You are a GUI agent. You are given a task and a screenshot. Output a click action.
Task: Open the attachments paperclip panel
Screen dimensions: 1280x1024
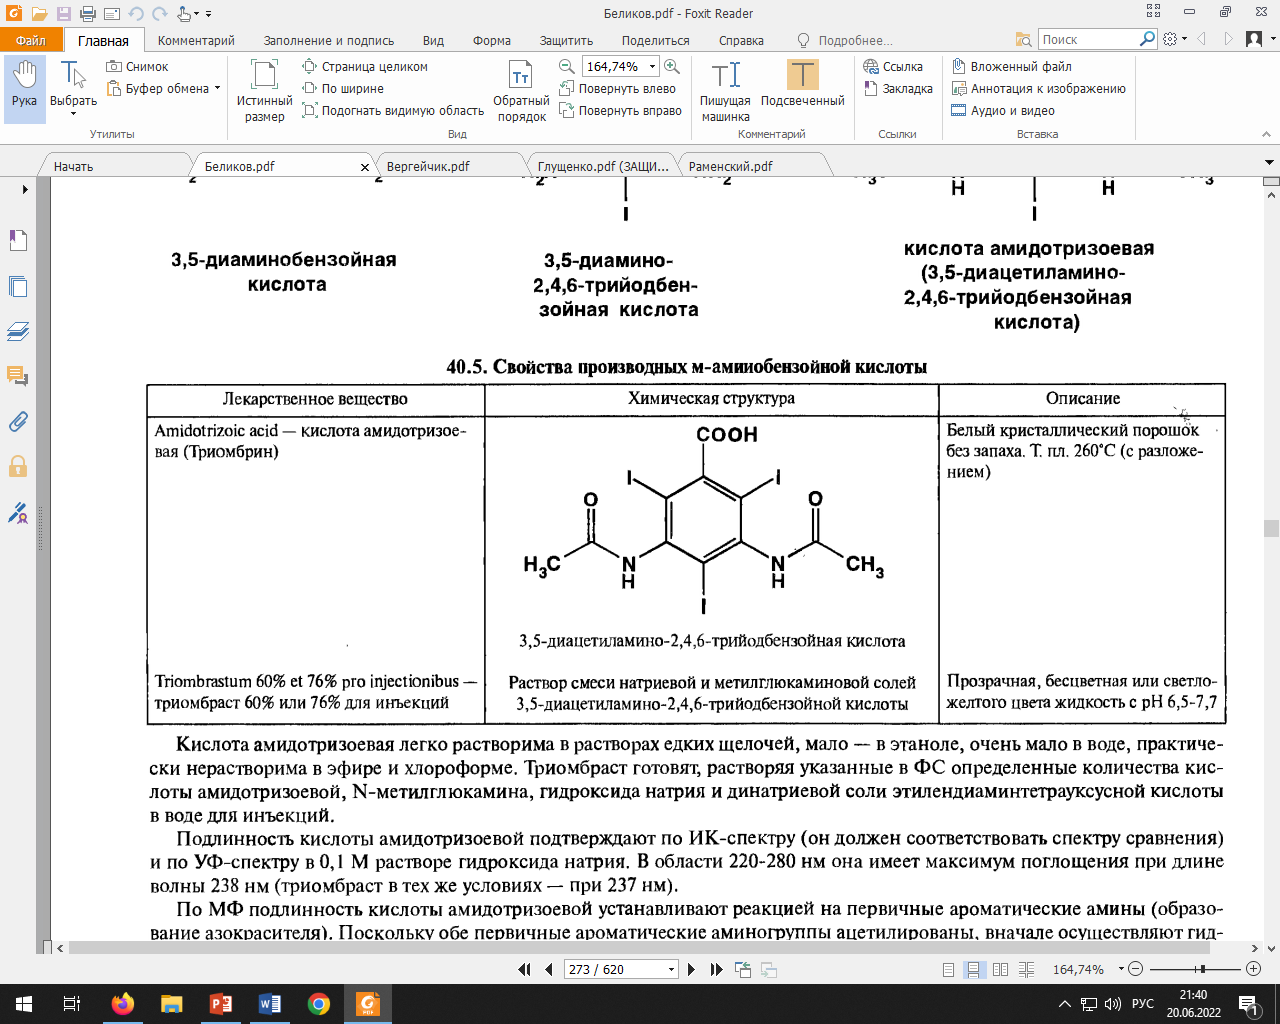[x=18, y=421]
